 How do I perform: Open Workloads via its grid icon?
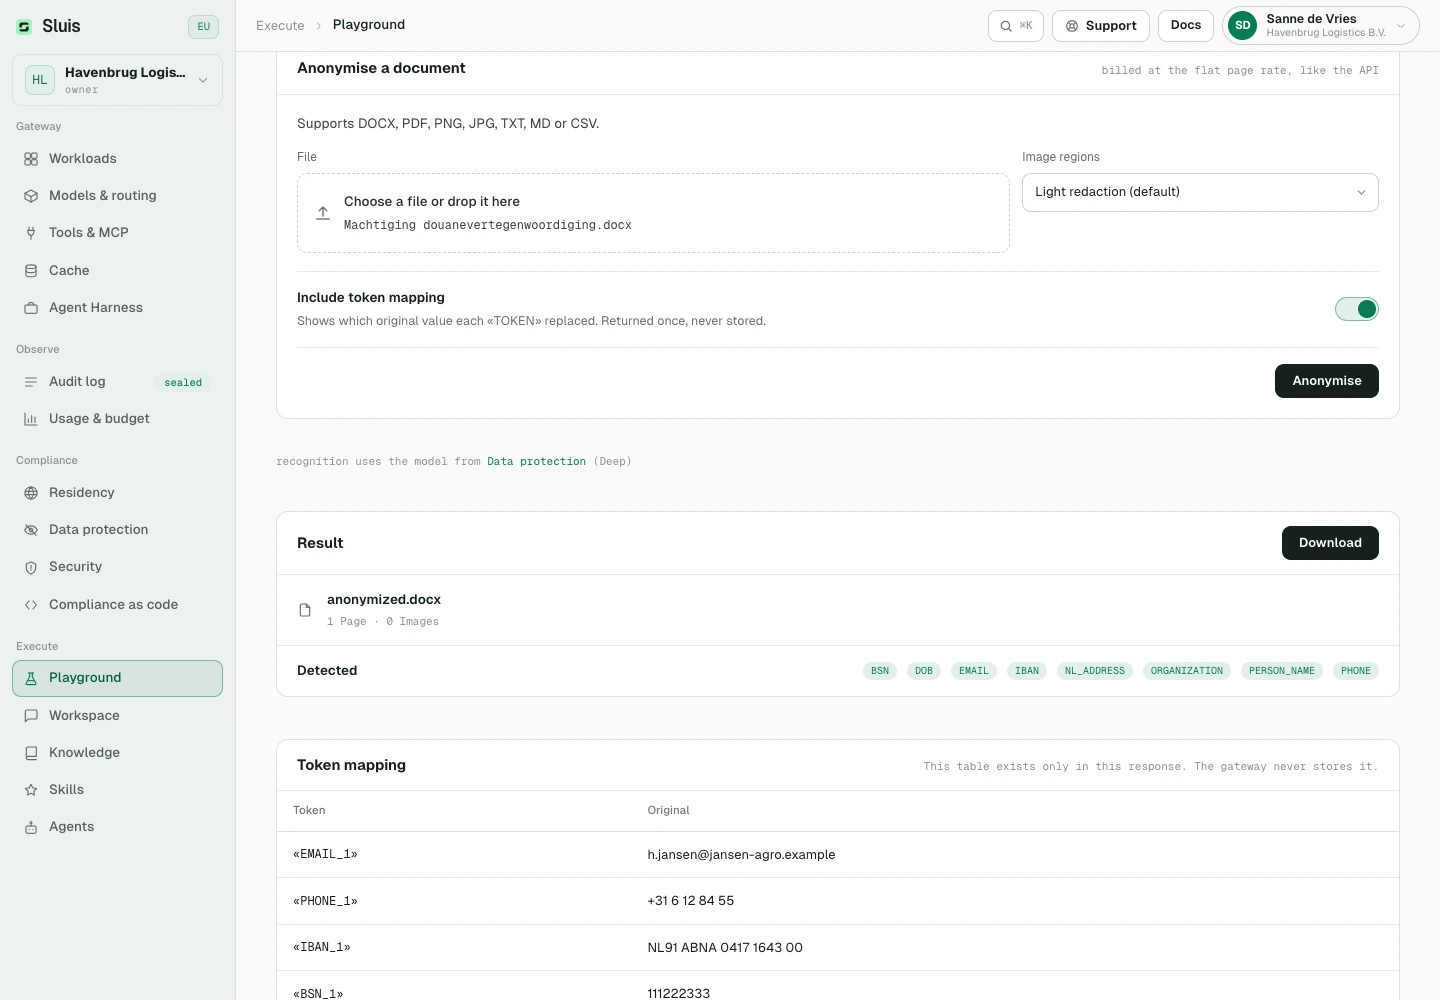[x=31, y=159]
